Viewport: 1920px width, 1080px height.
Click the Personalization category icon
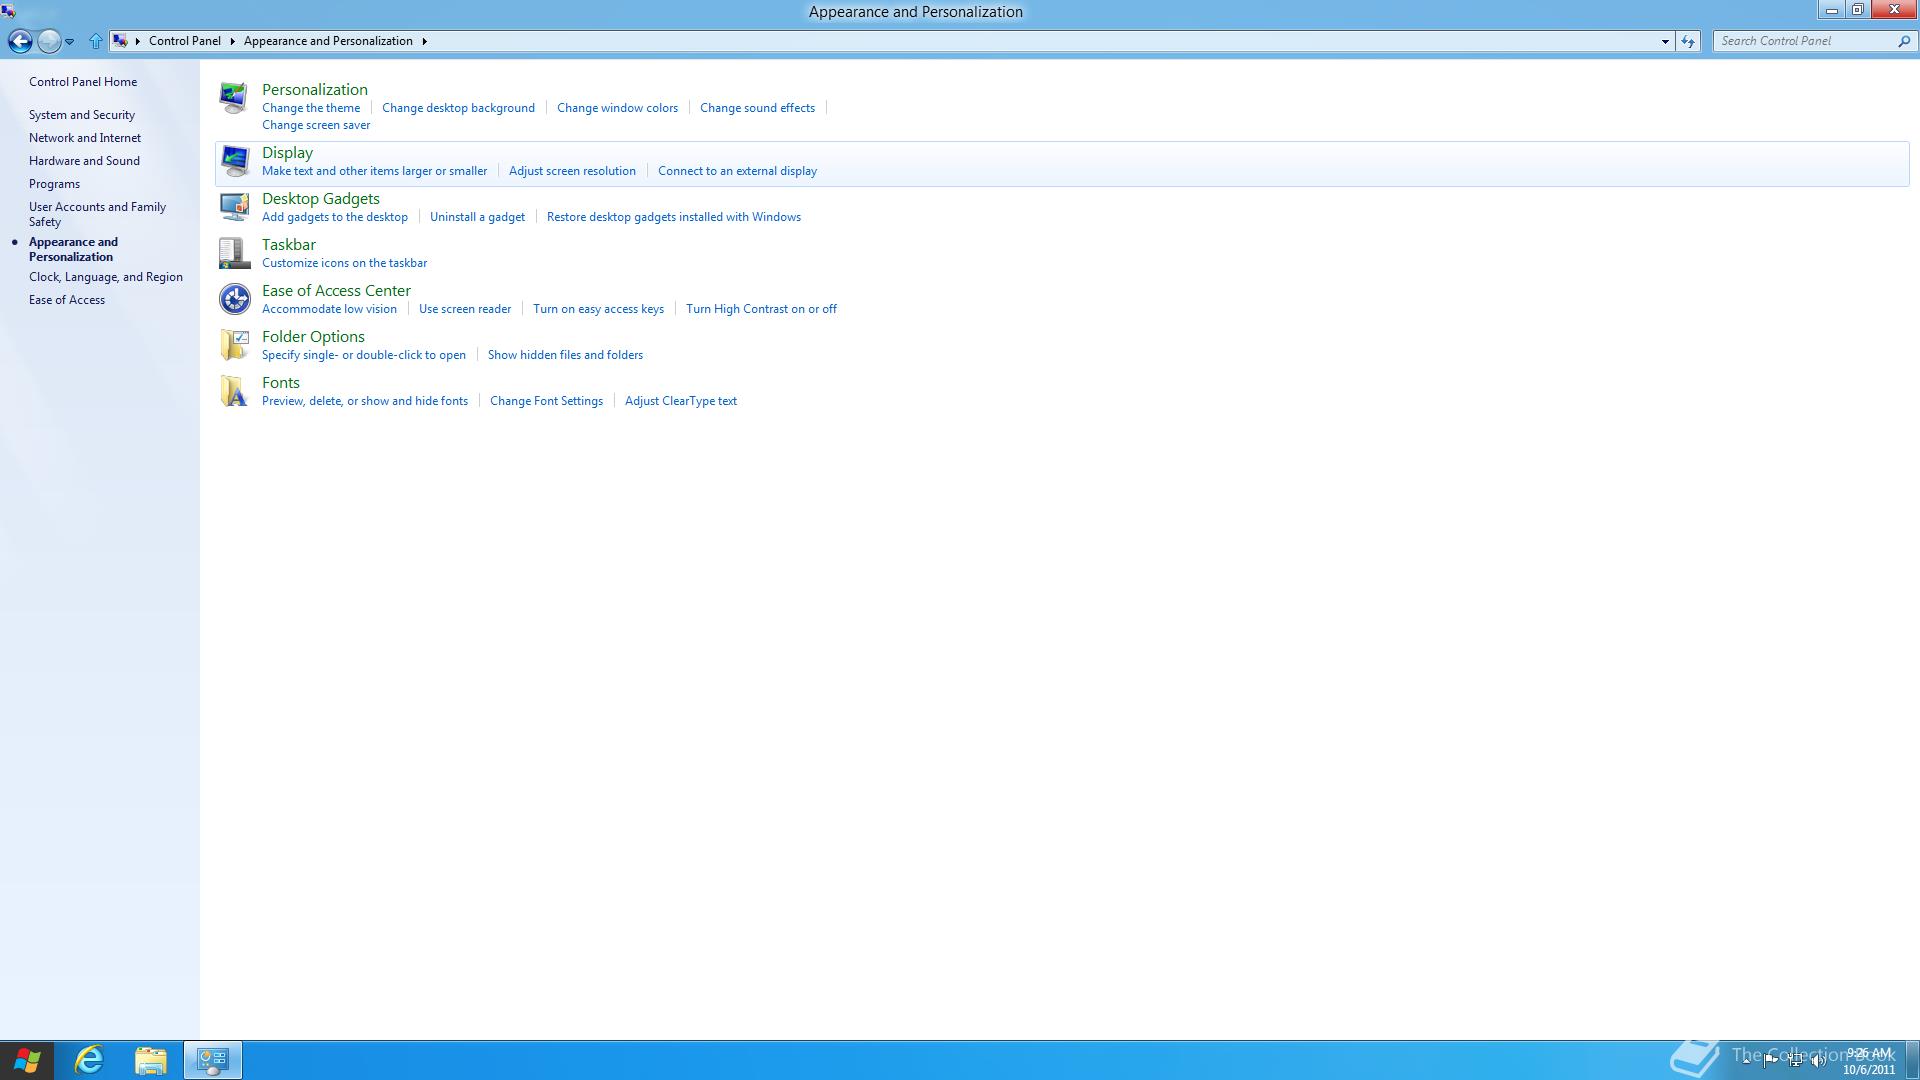pos(234,98)
